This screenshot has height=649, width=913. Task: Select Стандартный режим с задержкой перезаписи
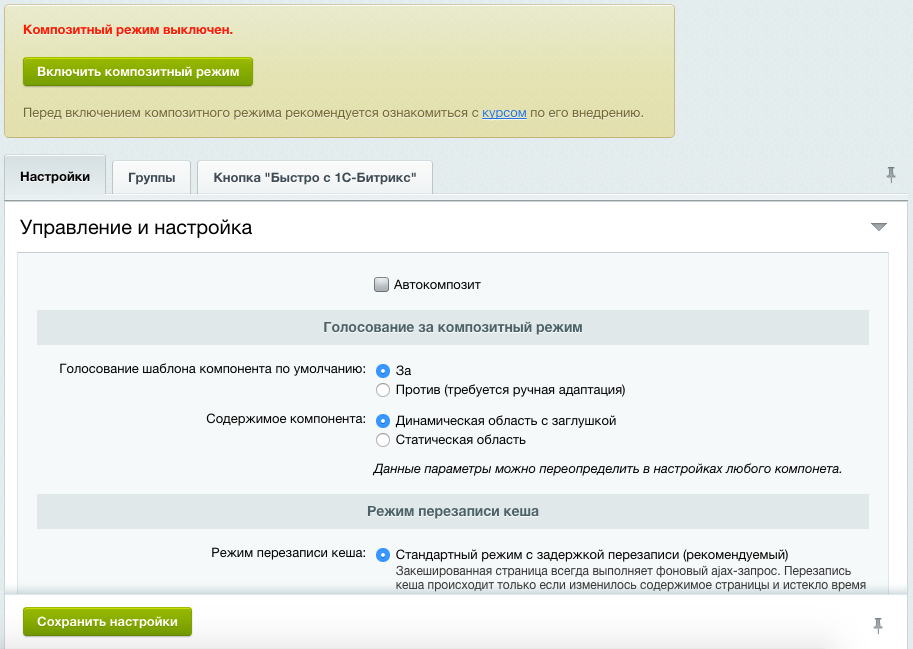pyautogui.click(x=382, y=555)
